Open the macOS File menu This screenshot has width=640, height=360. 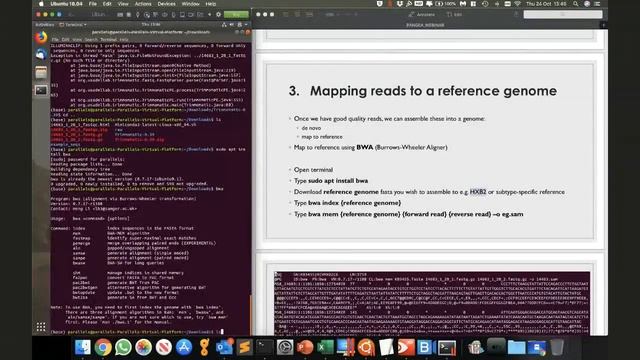click(93, 4)
